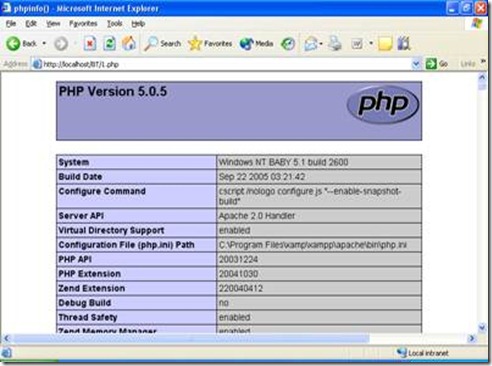This screenshot has height=366, width=492.
Task: Stop loading with the red X icon
Action: pos(90,43)
